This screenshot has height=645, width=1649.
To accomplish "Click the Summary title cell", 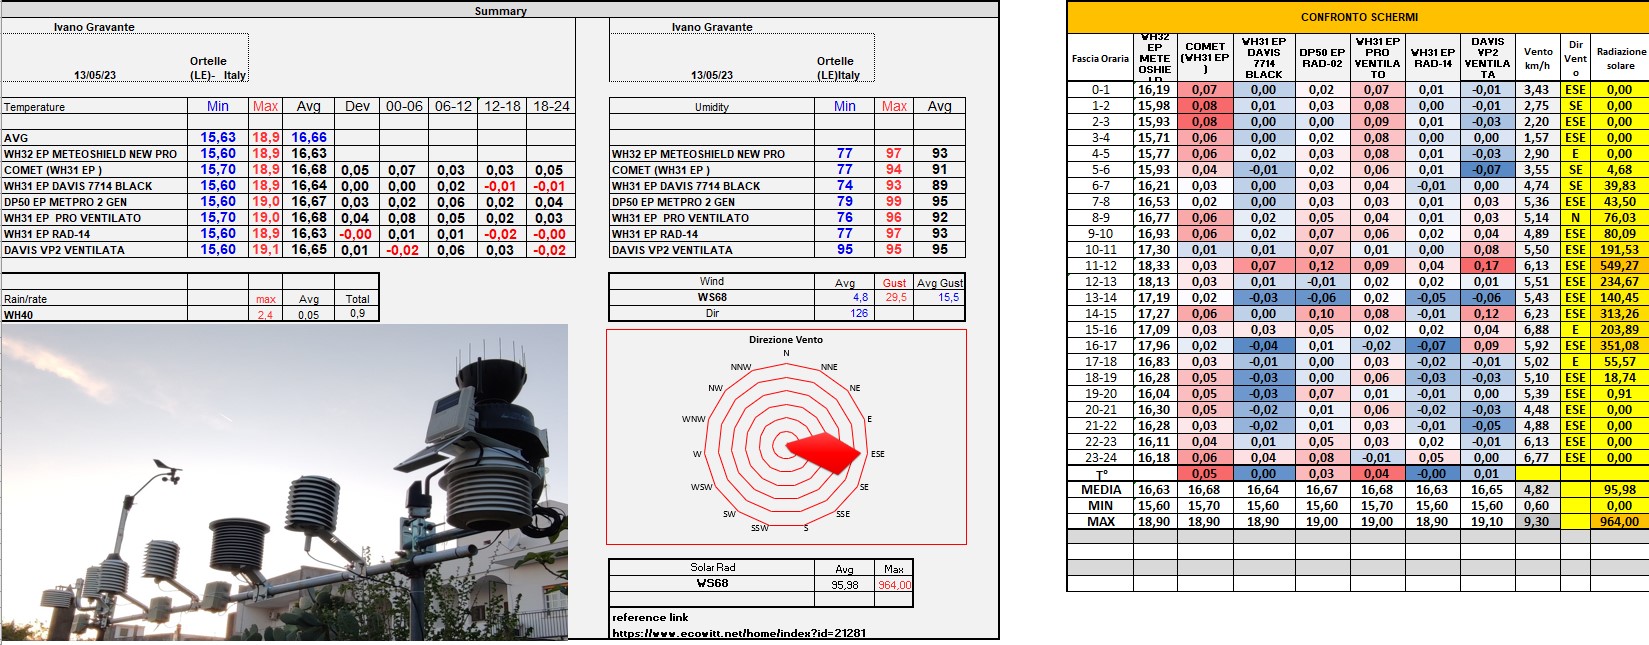I will [x=500, y=11].
